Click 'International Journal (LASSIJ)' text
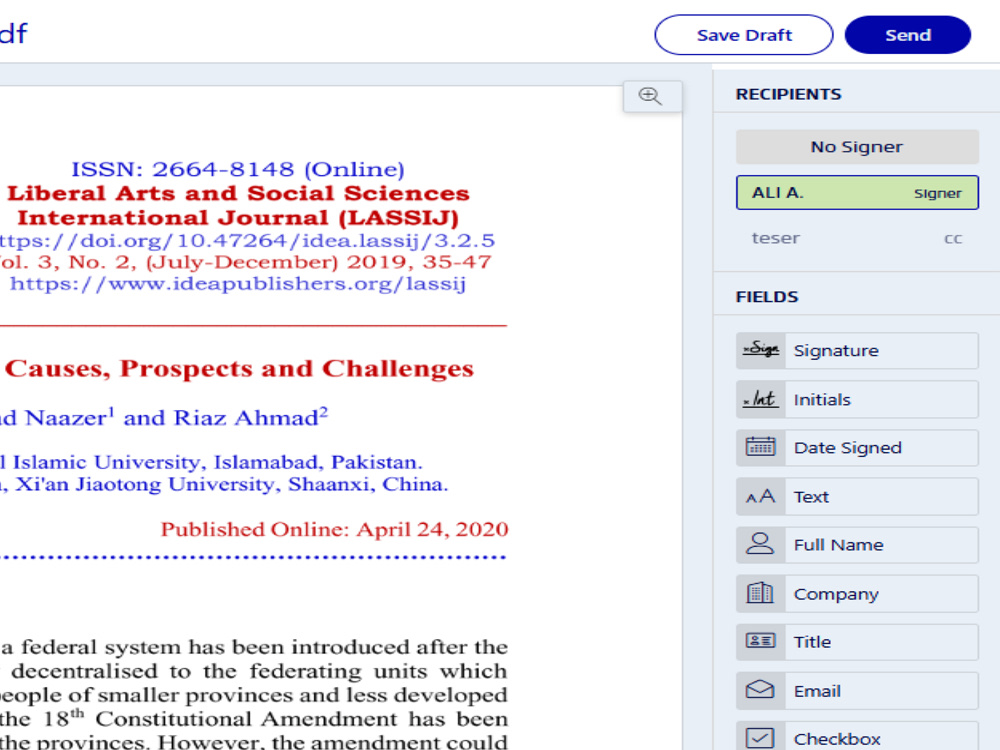Viewport: 1000px width, 750px height. click(x=238, y=217)
